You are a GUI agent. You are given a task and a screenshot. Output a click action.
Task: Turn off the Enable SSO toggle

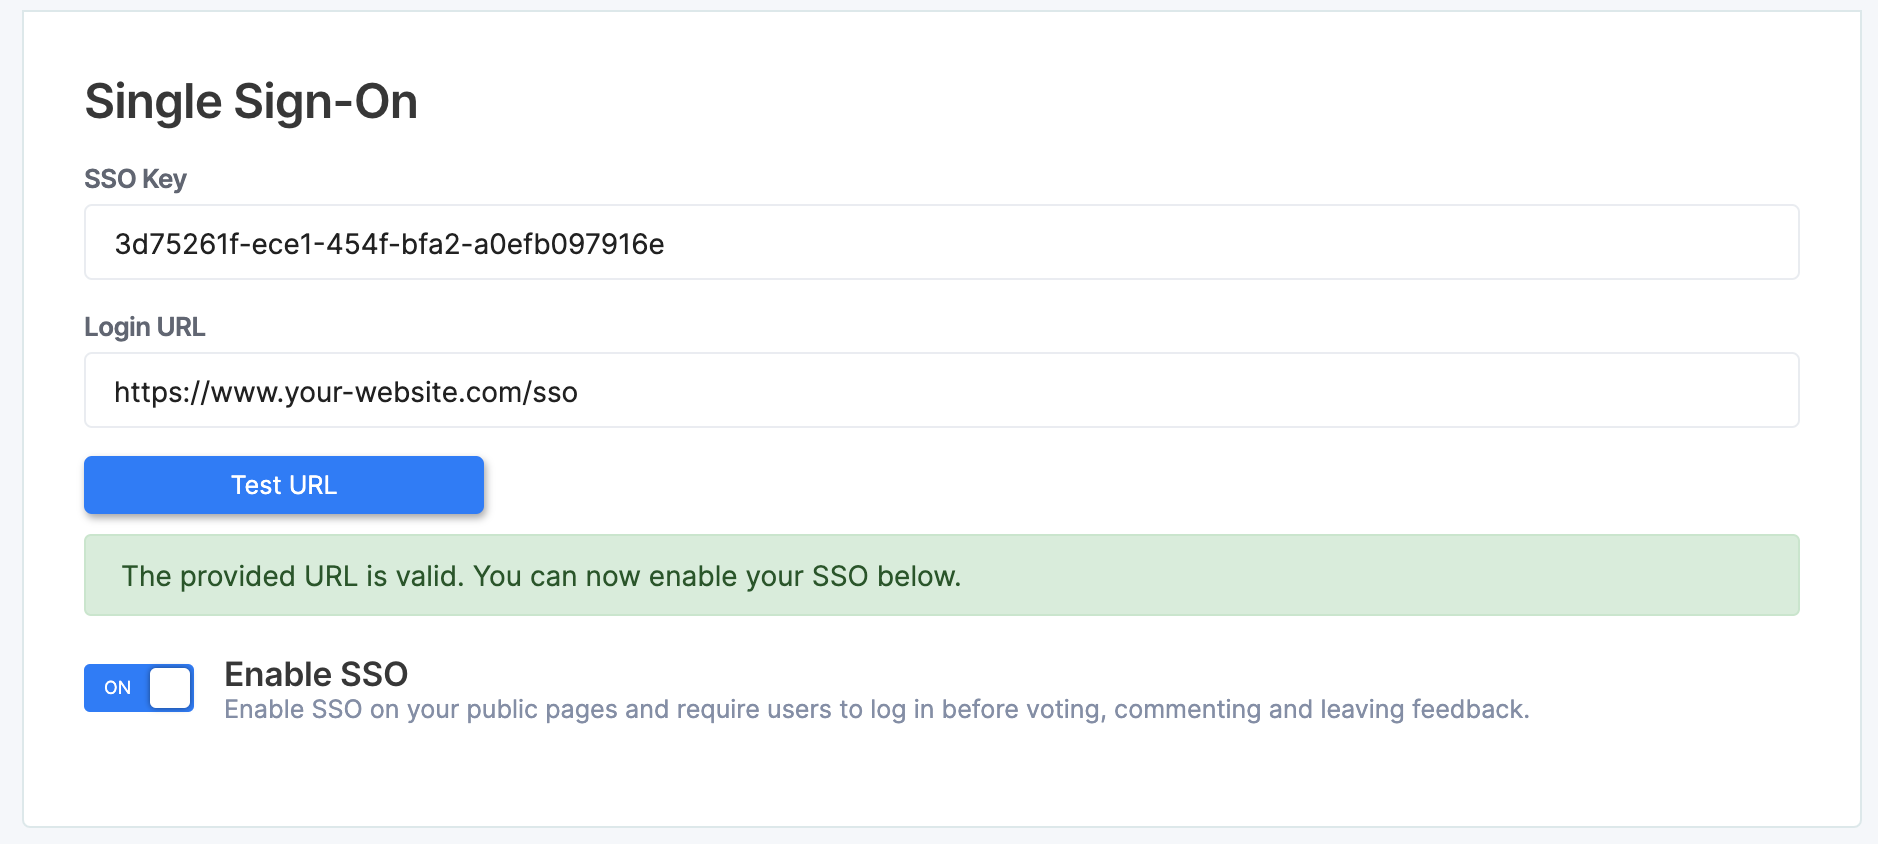pyautogui.click(x=139, y=688)
